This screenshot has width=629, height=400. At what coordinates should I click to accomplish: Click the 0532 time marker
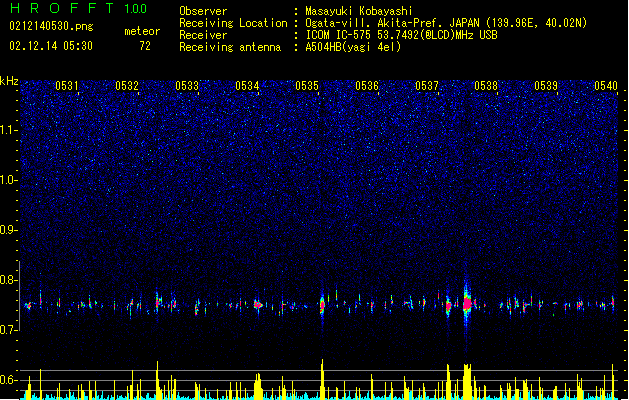(x=127, y=86)
